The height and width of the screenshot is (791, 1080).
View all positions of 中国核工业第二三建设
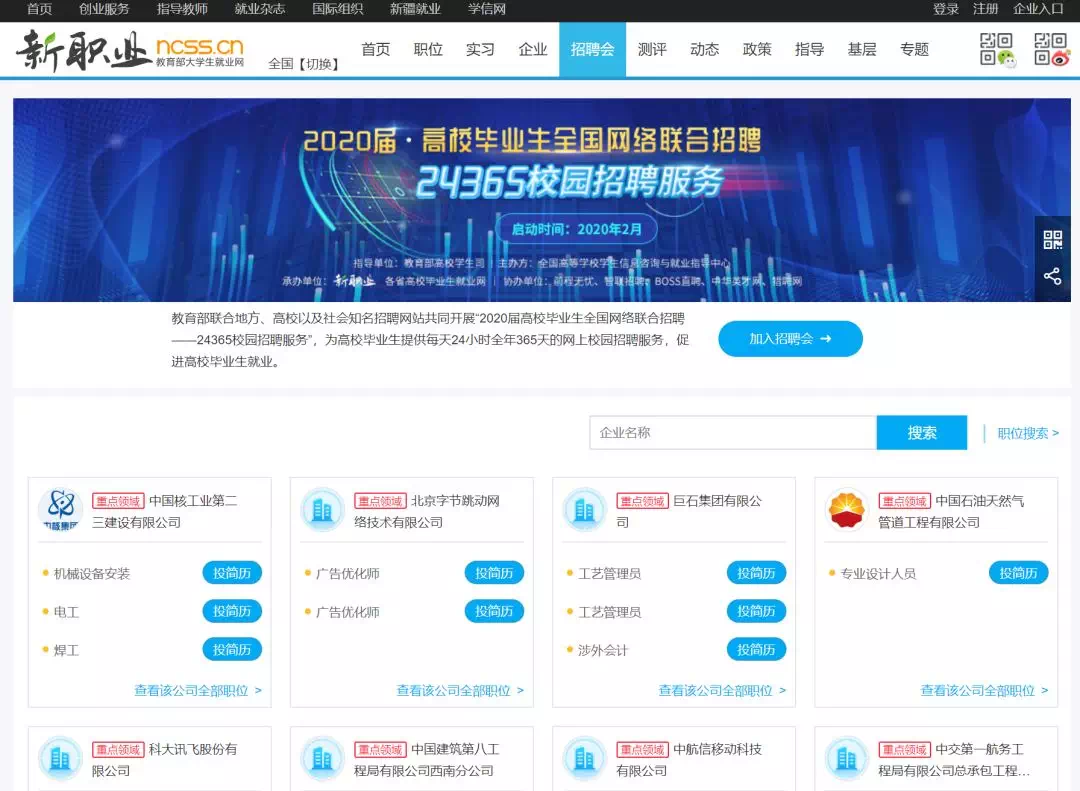tap(198, 690)
